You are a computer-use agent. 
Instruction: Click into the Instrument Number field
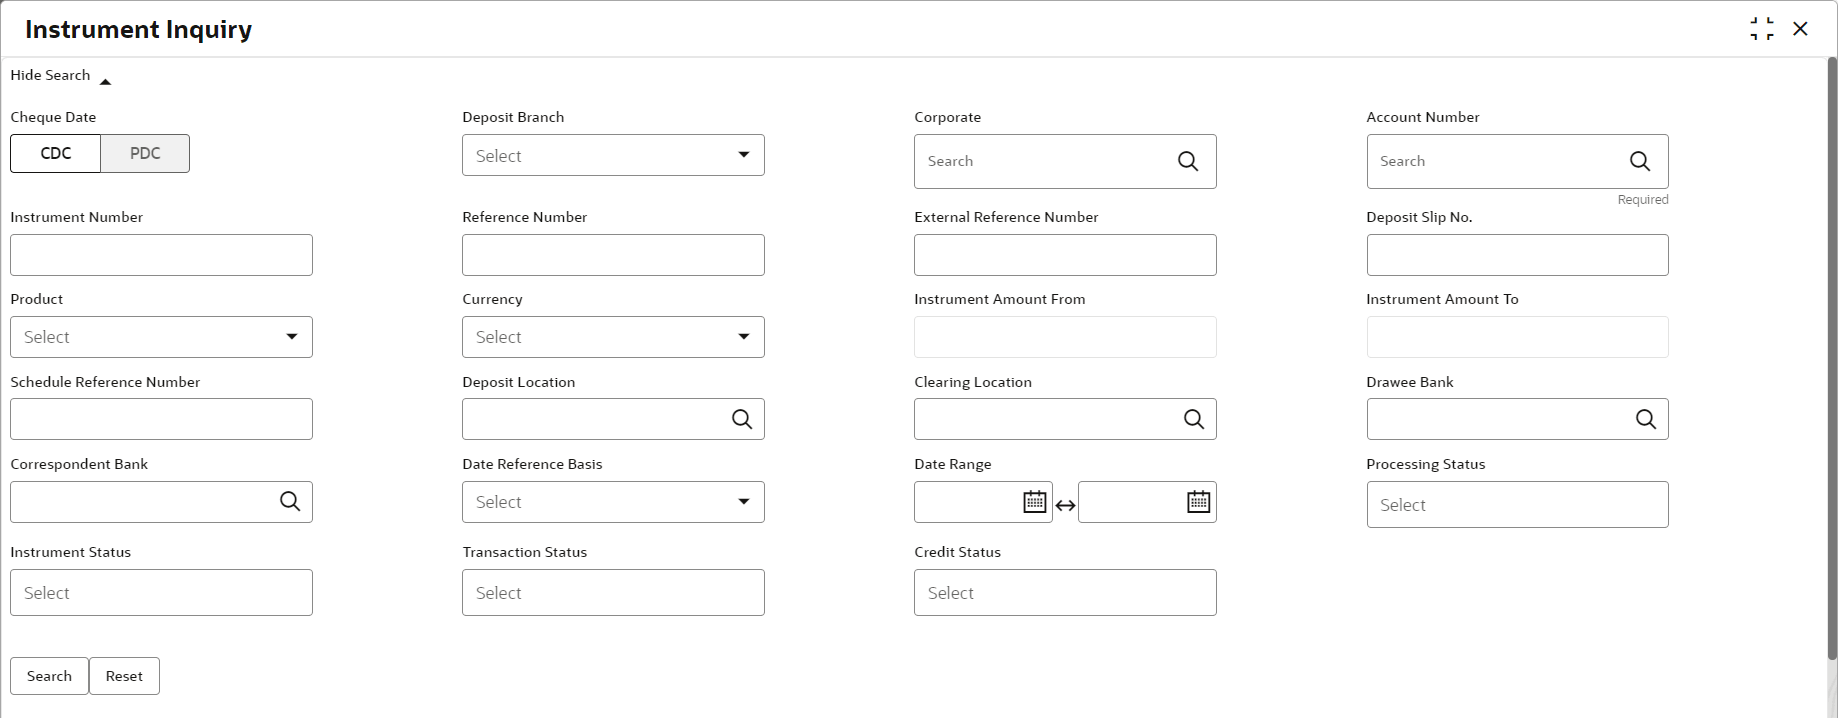point(161,255)
